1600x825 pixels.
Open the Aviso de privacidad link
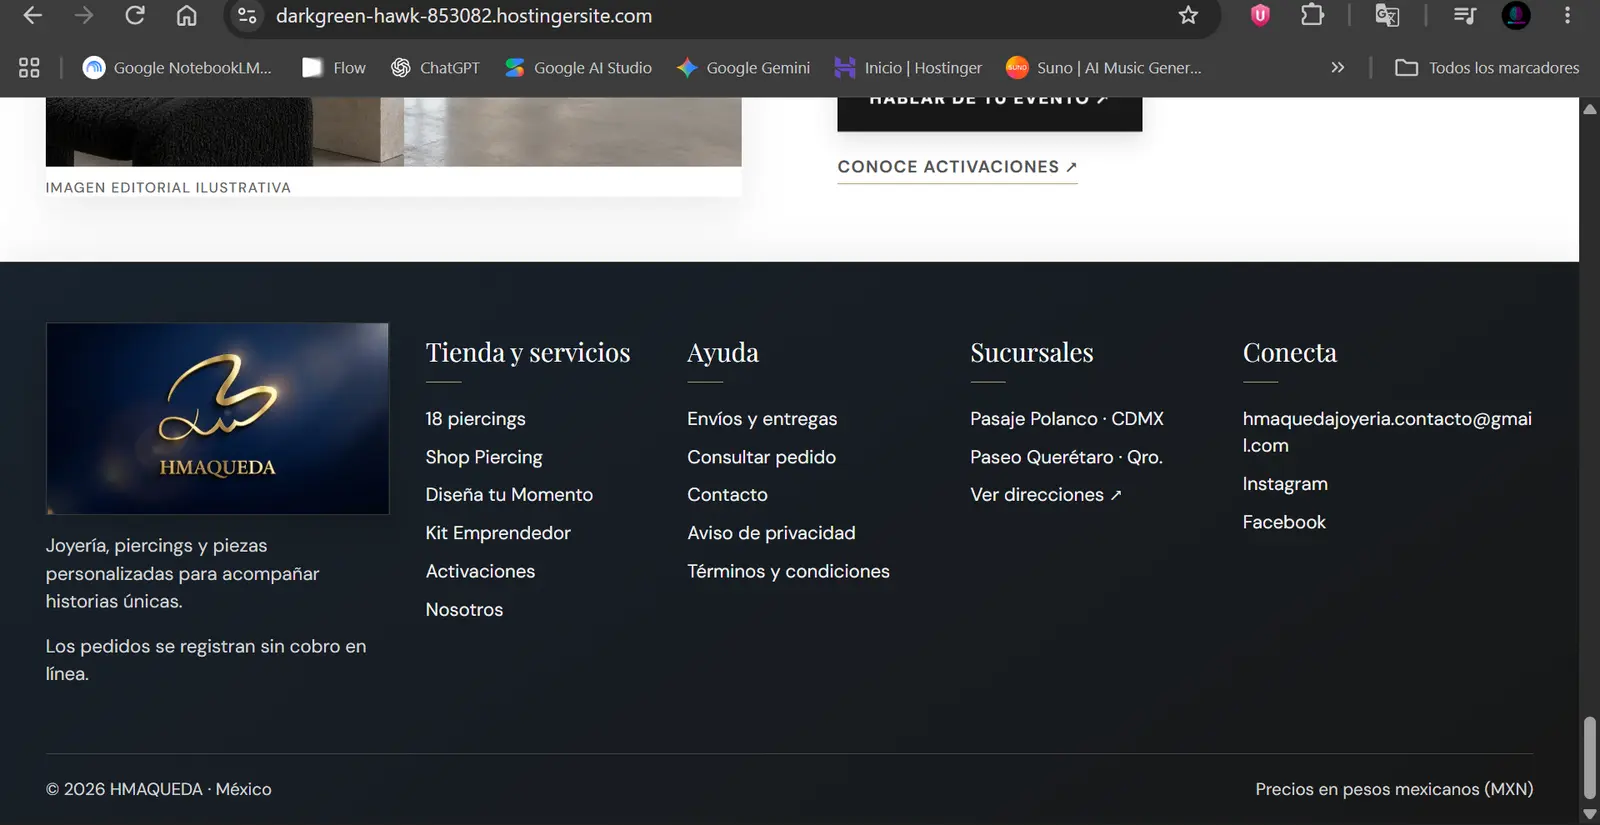coord(771,533)
